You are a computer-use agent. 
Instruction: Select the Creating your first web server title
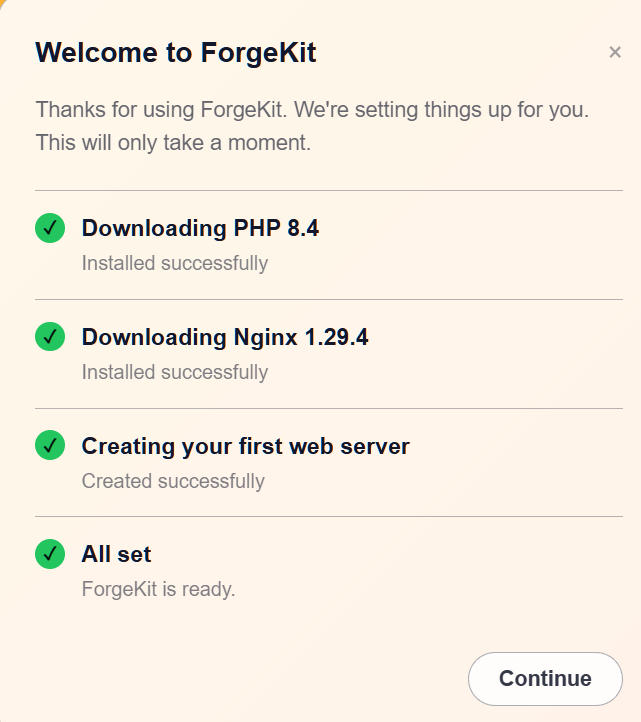point(245,446)
